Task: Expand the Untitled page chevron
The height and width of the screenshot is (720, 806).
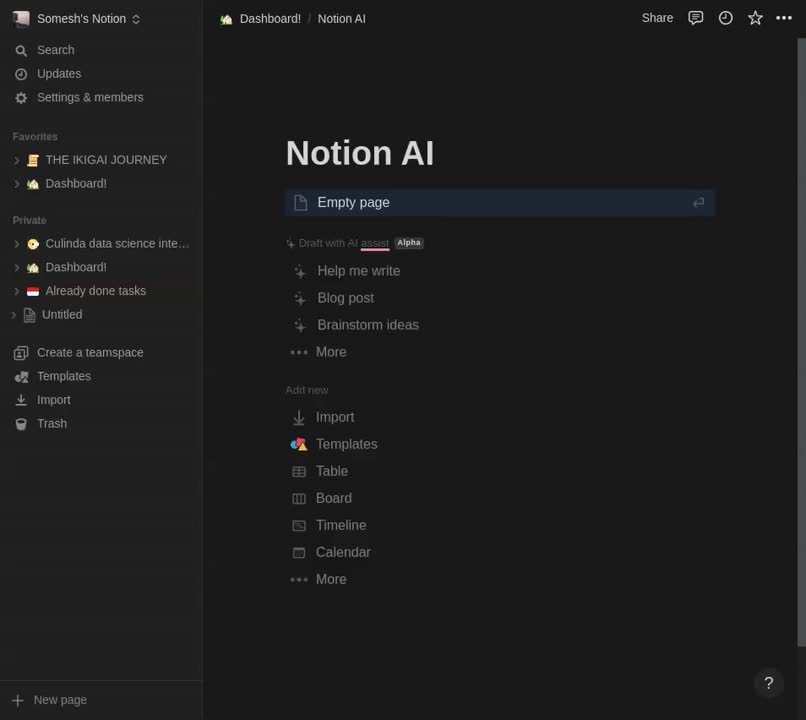Action: (13, 315)
